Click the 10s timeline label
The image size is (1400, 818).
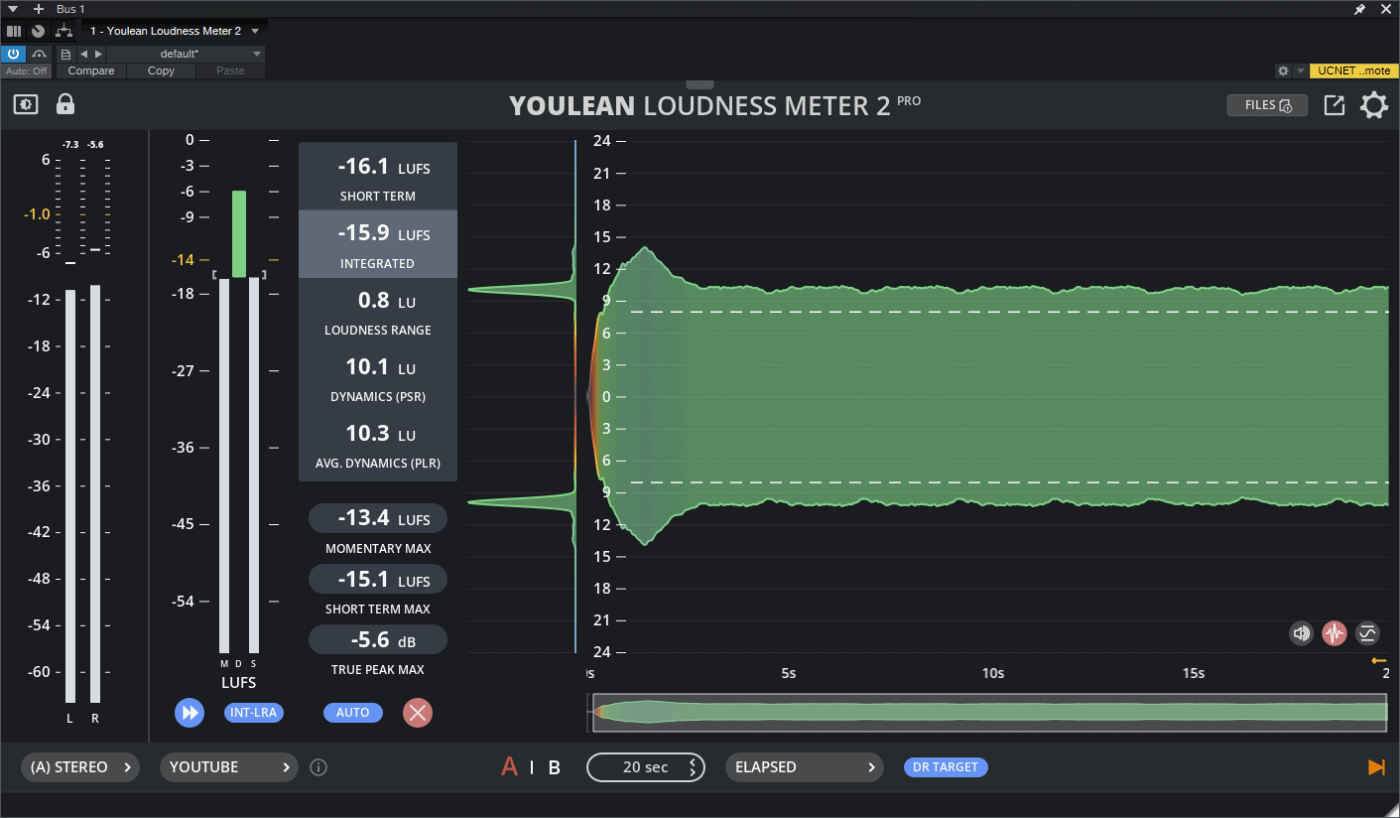pyautogui.click(x=993, y=673)
